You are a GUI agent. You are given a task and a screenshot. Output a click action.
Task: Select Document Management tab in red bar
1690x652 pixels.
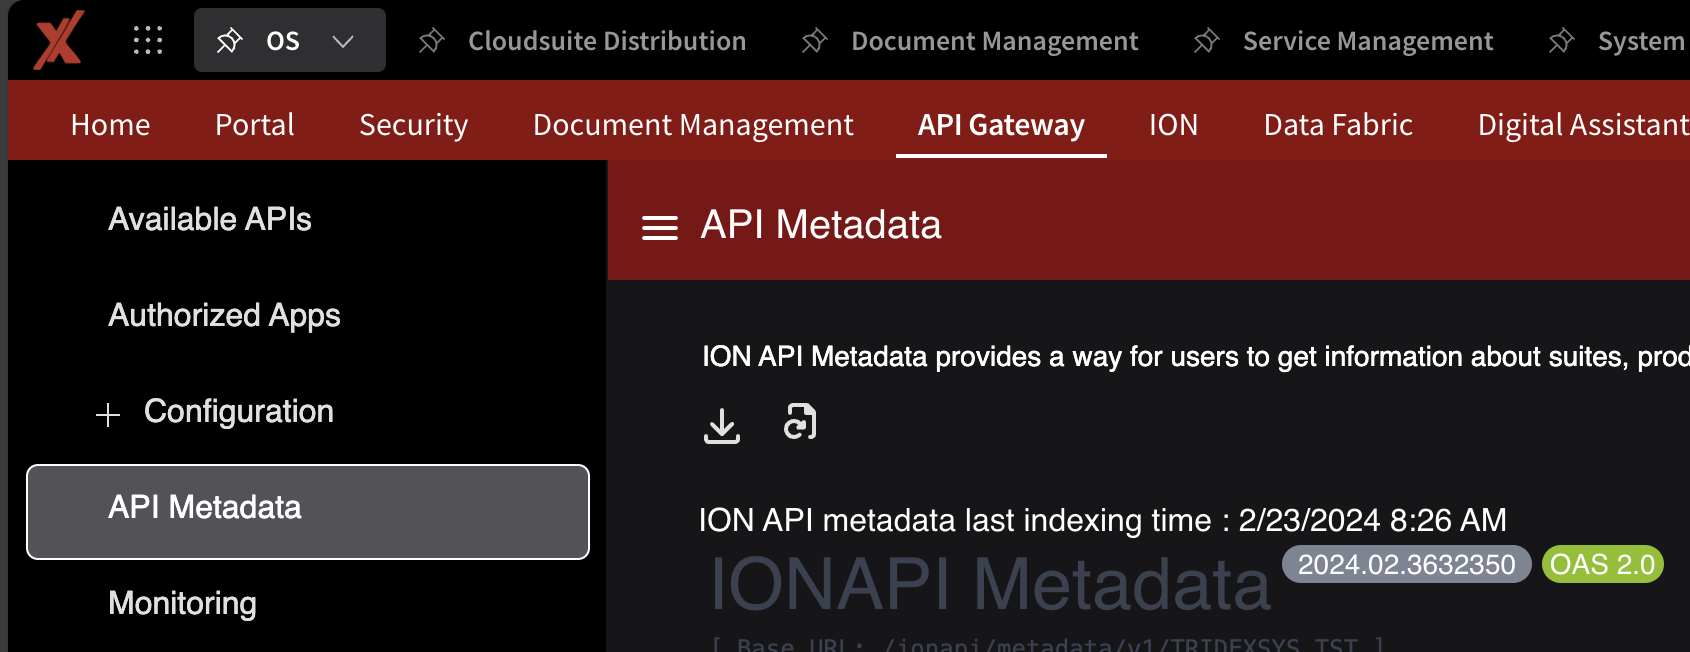point(693,125)
